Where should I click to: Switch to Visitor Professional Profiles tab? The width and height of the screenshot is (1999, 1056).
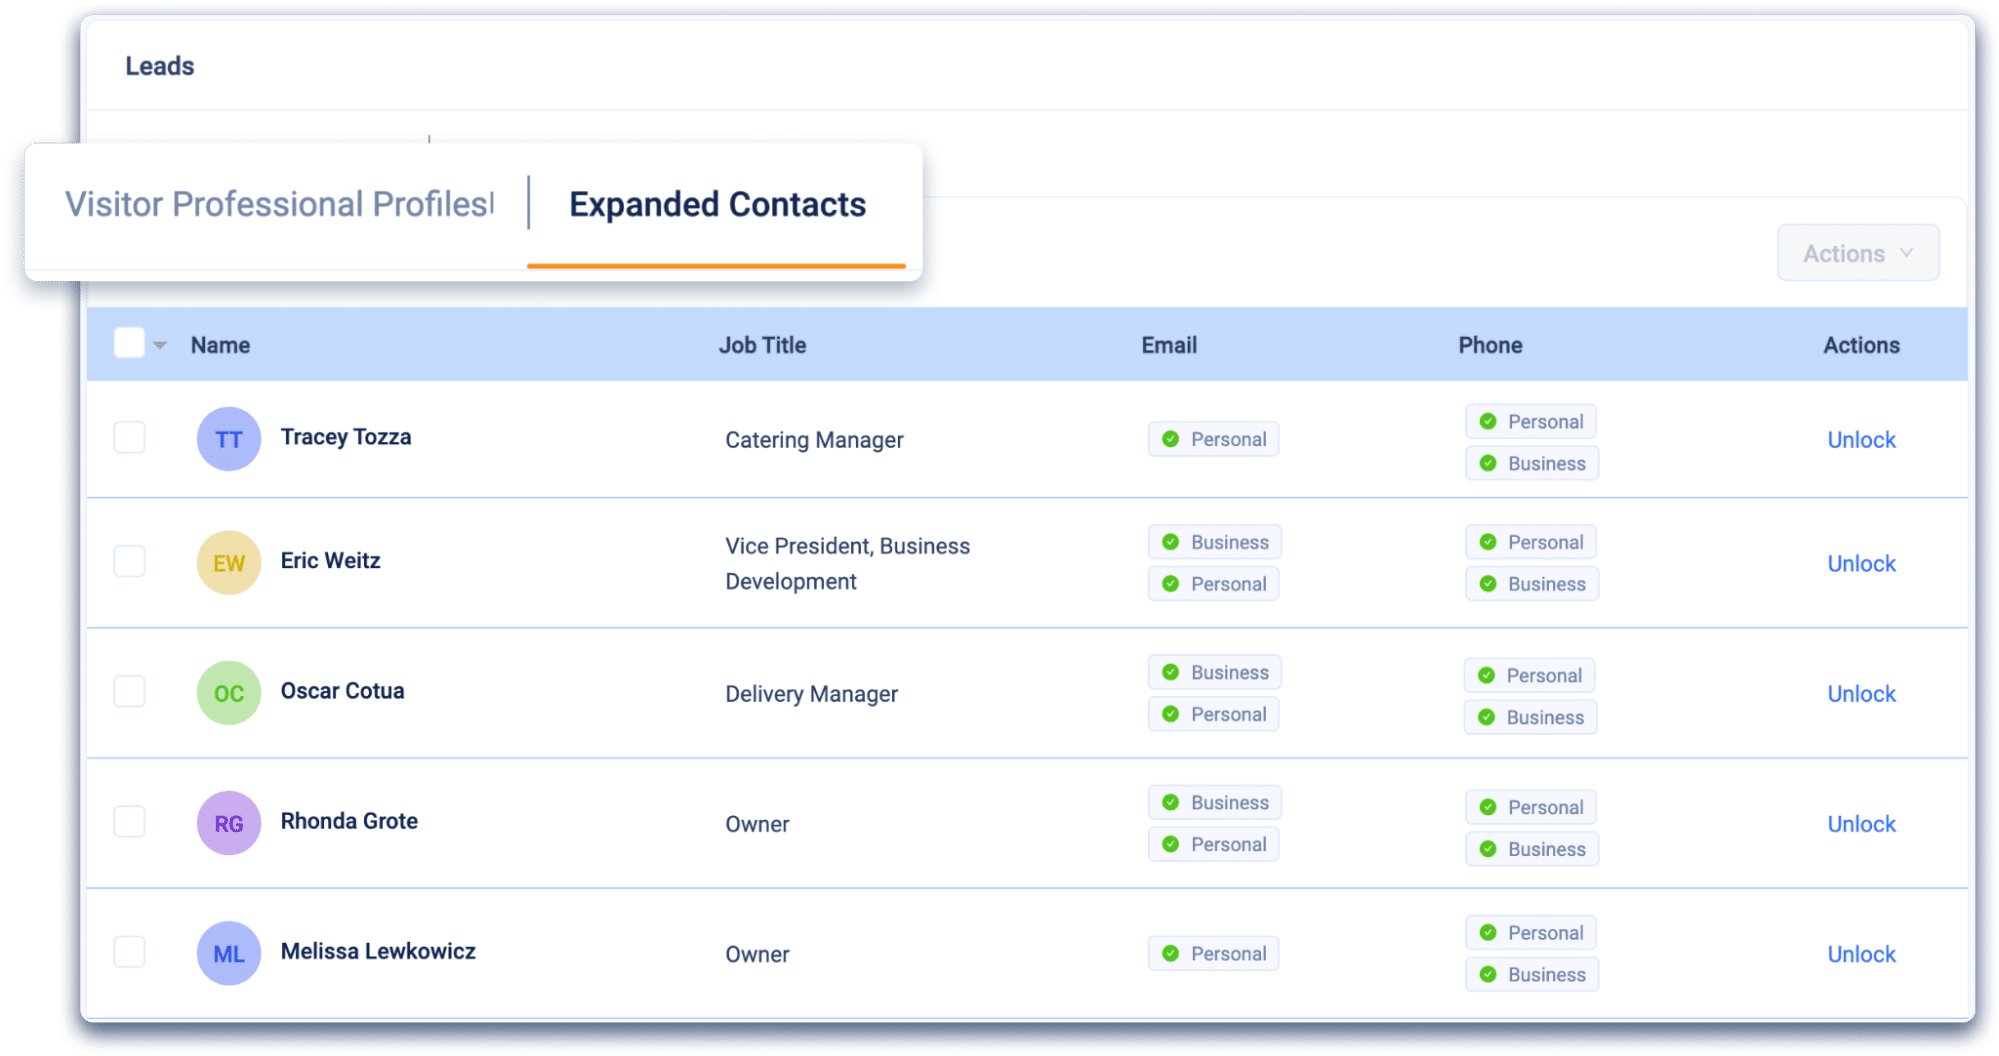279,204
